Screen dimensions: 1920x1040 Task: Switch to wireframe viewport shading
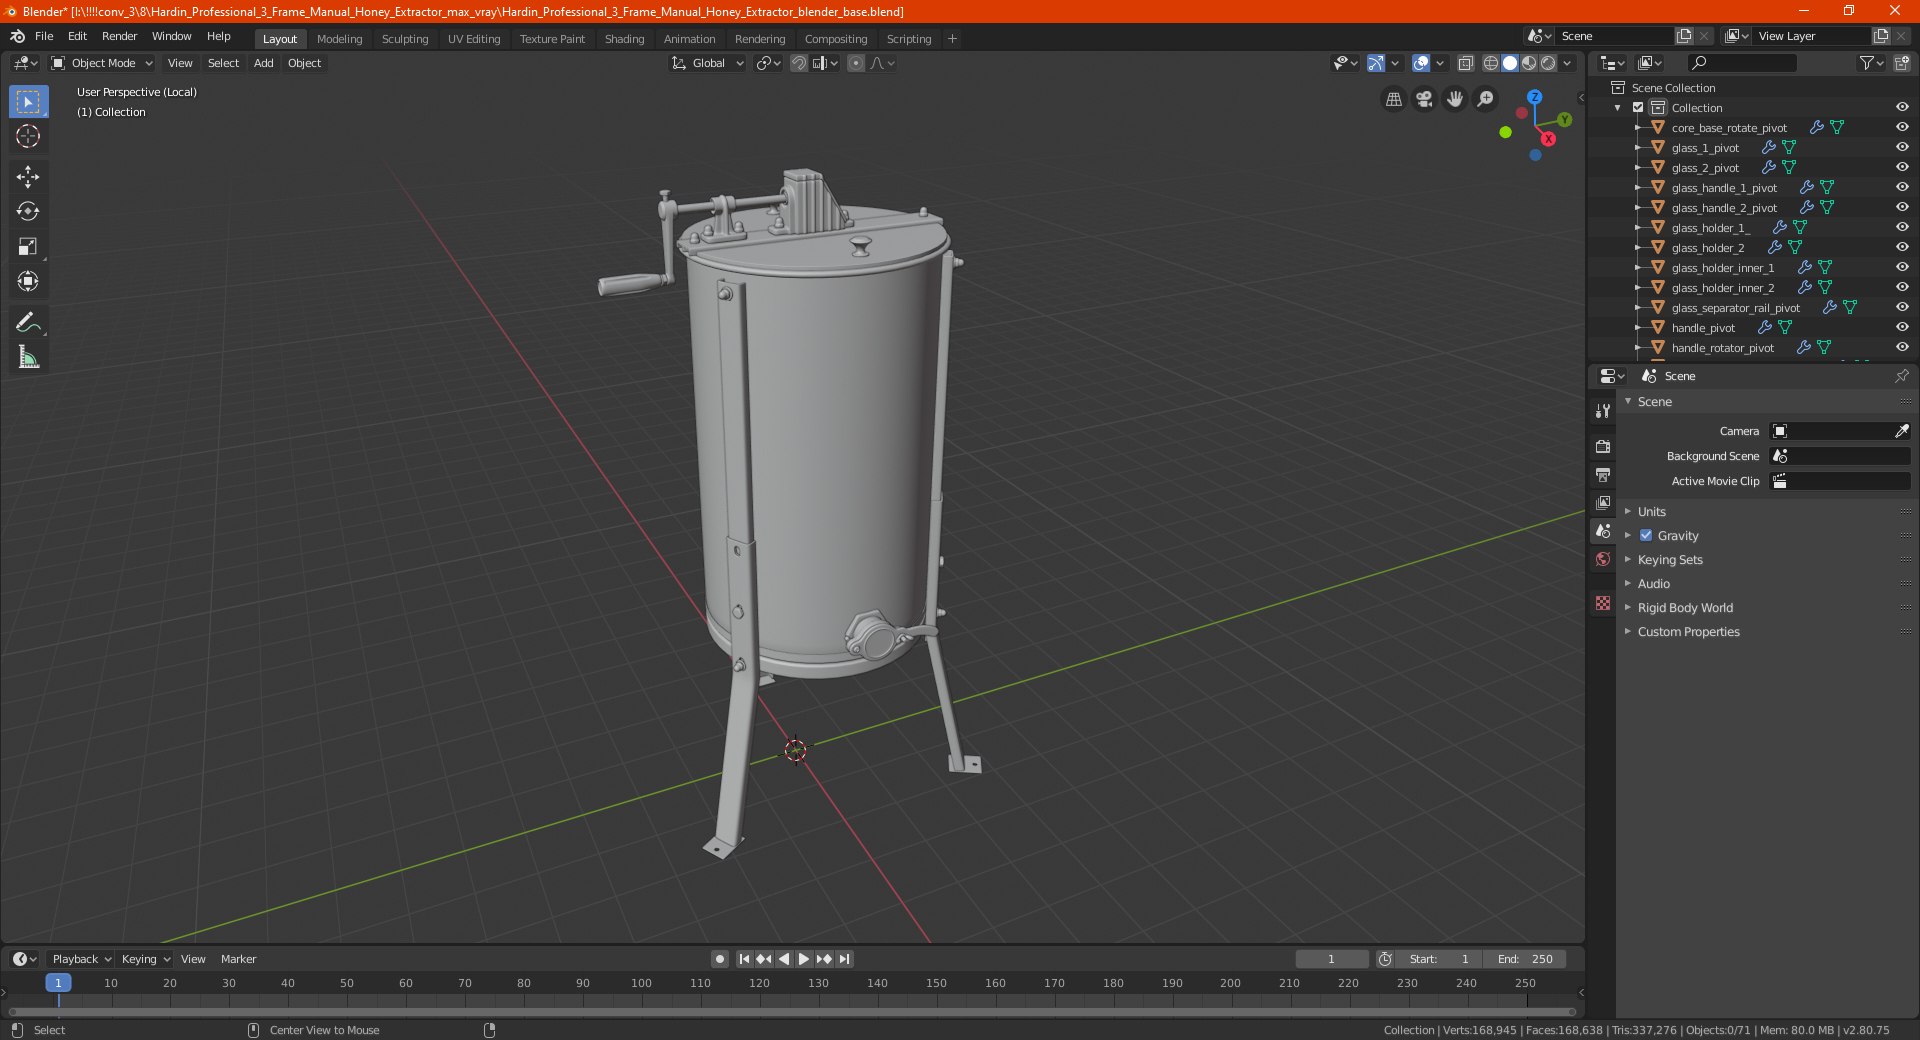click(x=1491, y=63)
